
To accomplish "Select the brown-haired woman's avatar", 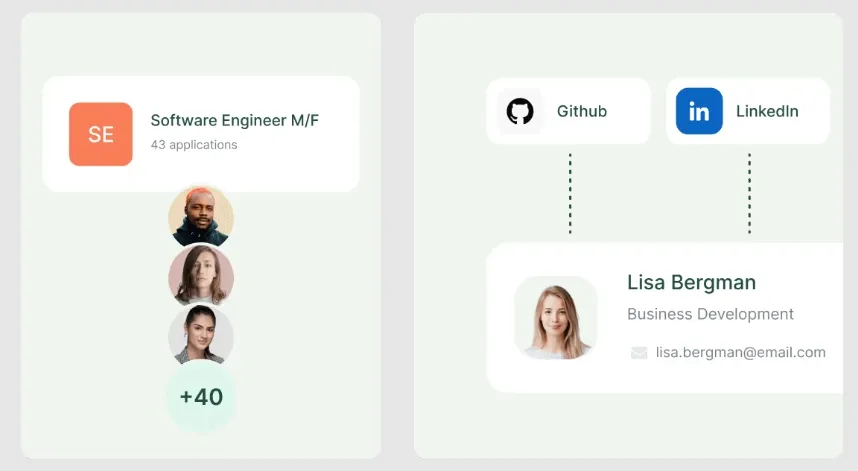I will pyautogui.click(x=201, y=276).
